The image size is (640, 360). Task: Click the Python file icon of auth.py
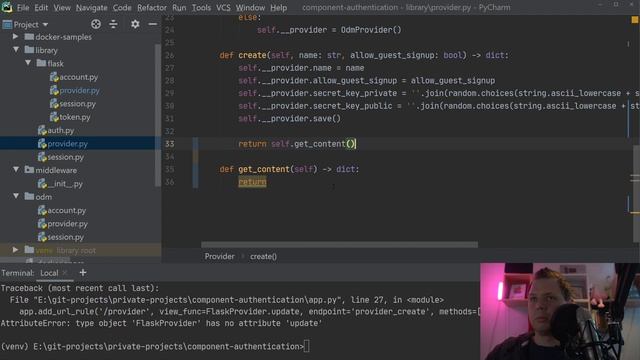(x=42, y=131)
